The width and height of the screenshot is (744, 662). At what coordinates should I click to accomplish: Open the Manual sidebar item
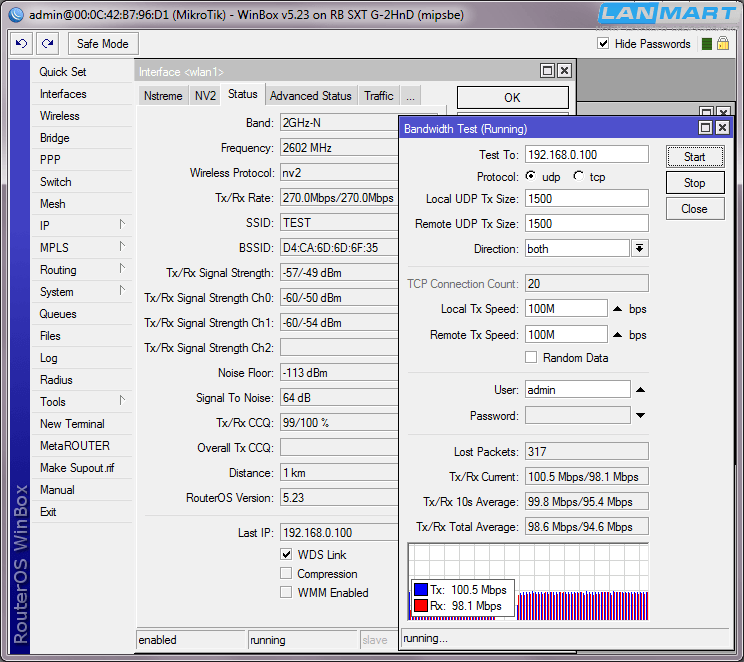click(82, 490)
